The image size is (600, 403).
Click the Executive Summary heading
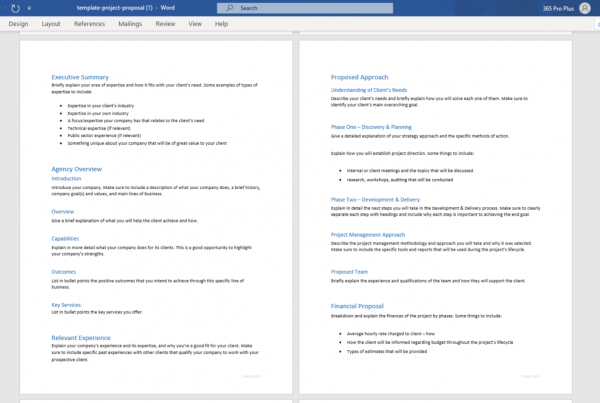click(x=80, y=77)
